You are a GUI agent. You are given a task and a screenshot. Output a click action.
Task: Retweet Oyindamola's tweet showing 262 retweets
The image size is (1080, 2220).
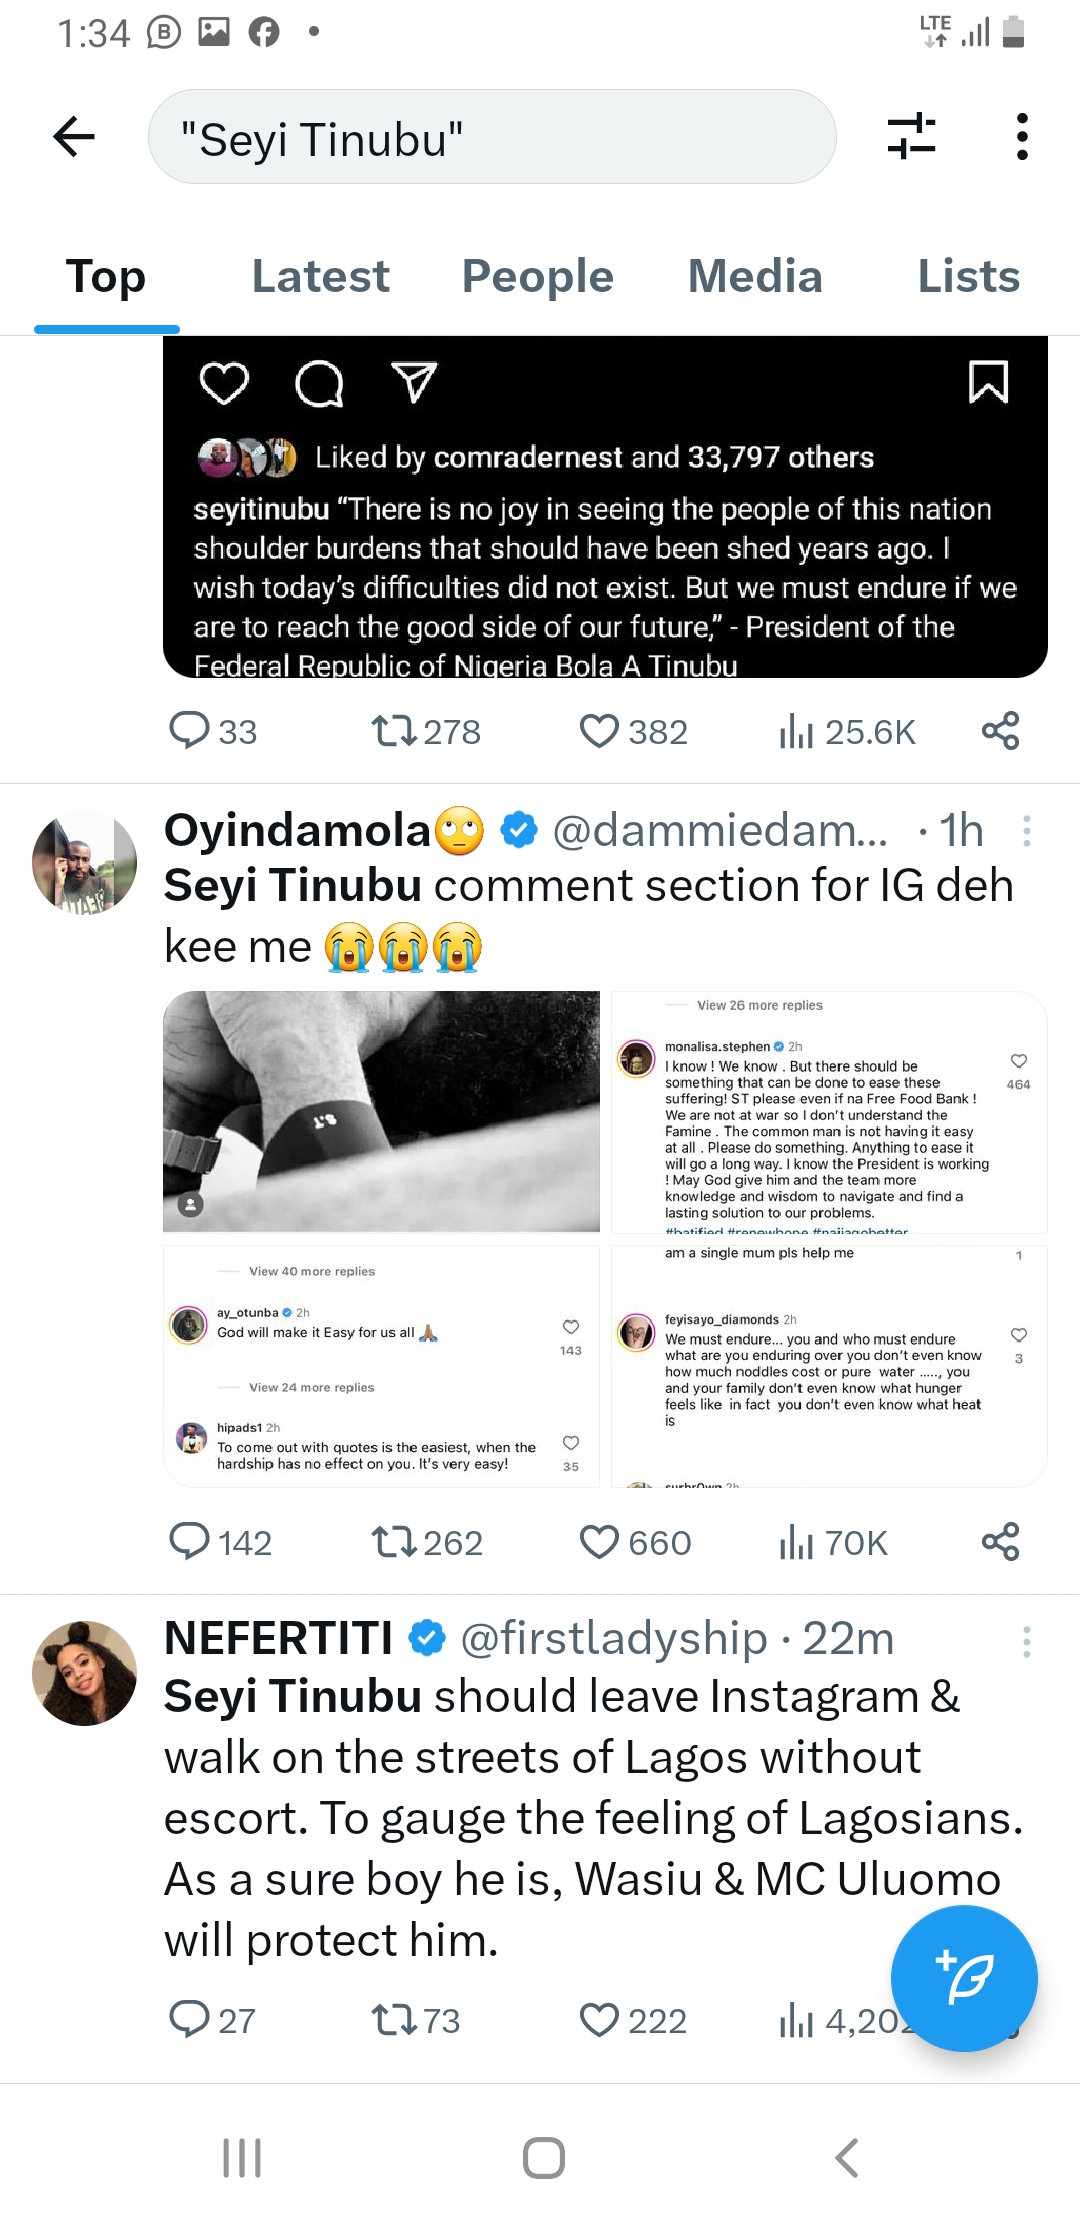coord(394,1542)
